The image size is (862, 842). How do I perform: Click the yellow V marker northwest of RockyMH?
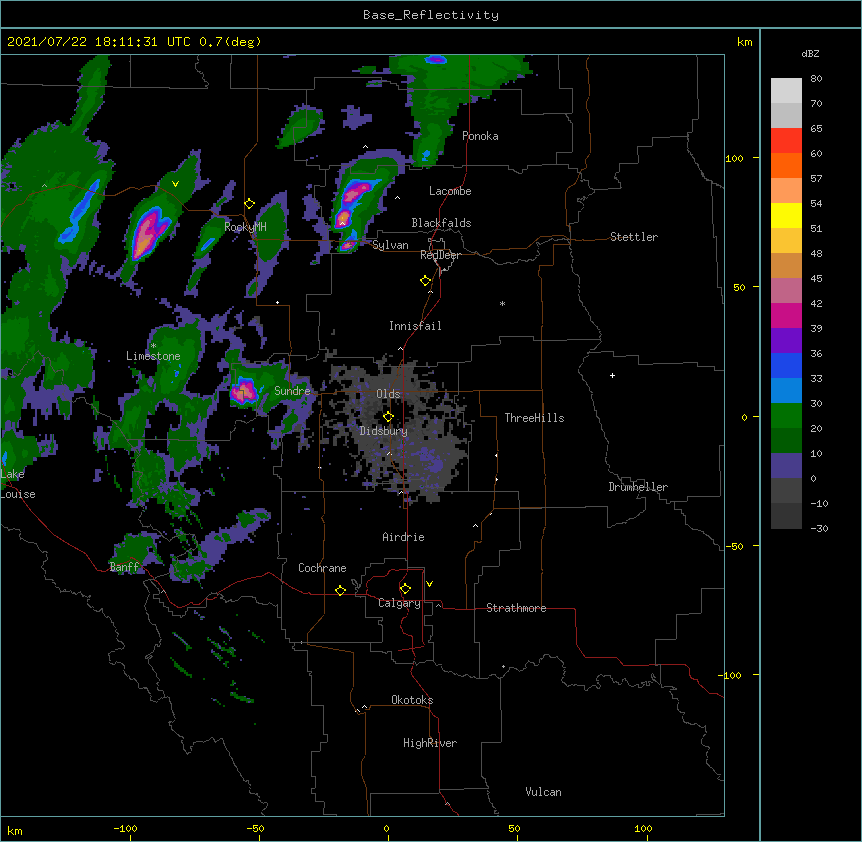[175, 184]
